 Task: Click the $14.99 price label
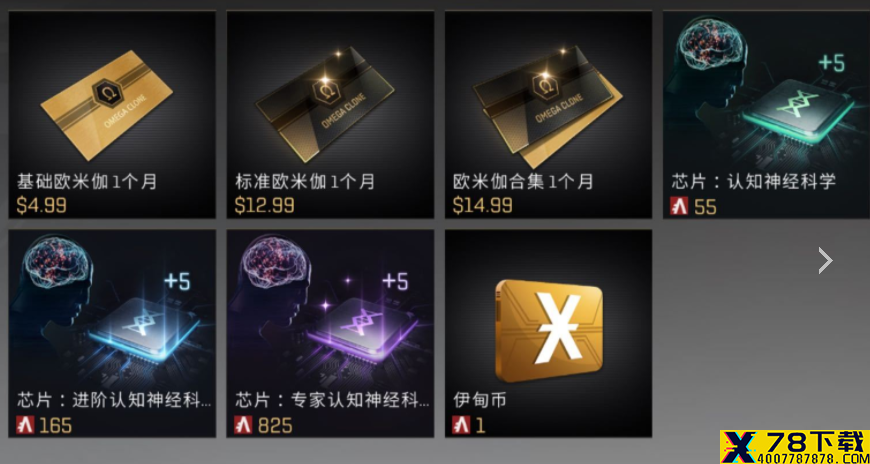[482, 205]
